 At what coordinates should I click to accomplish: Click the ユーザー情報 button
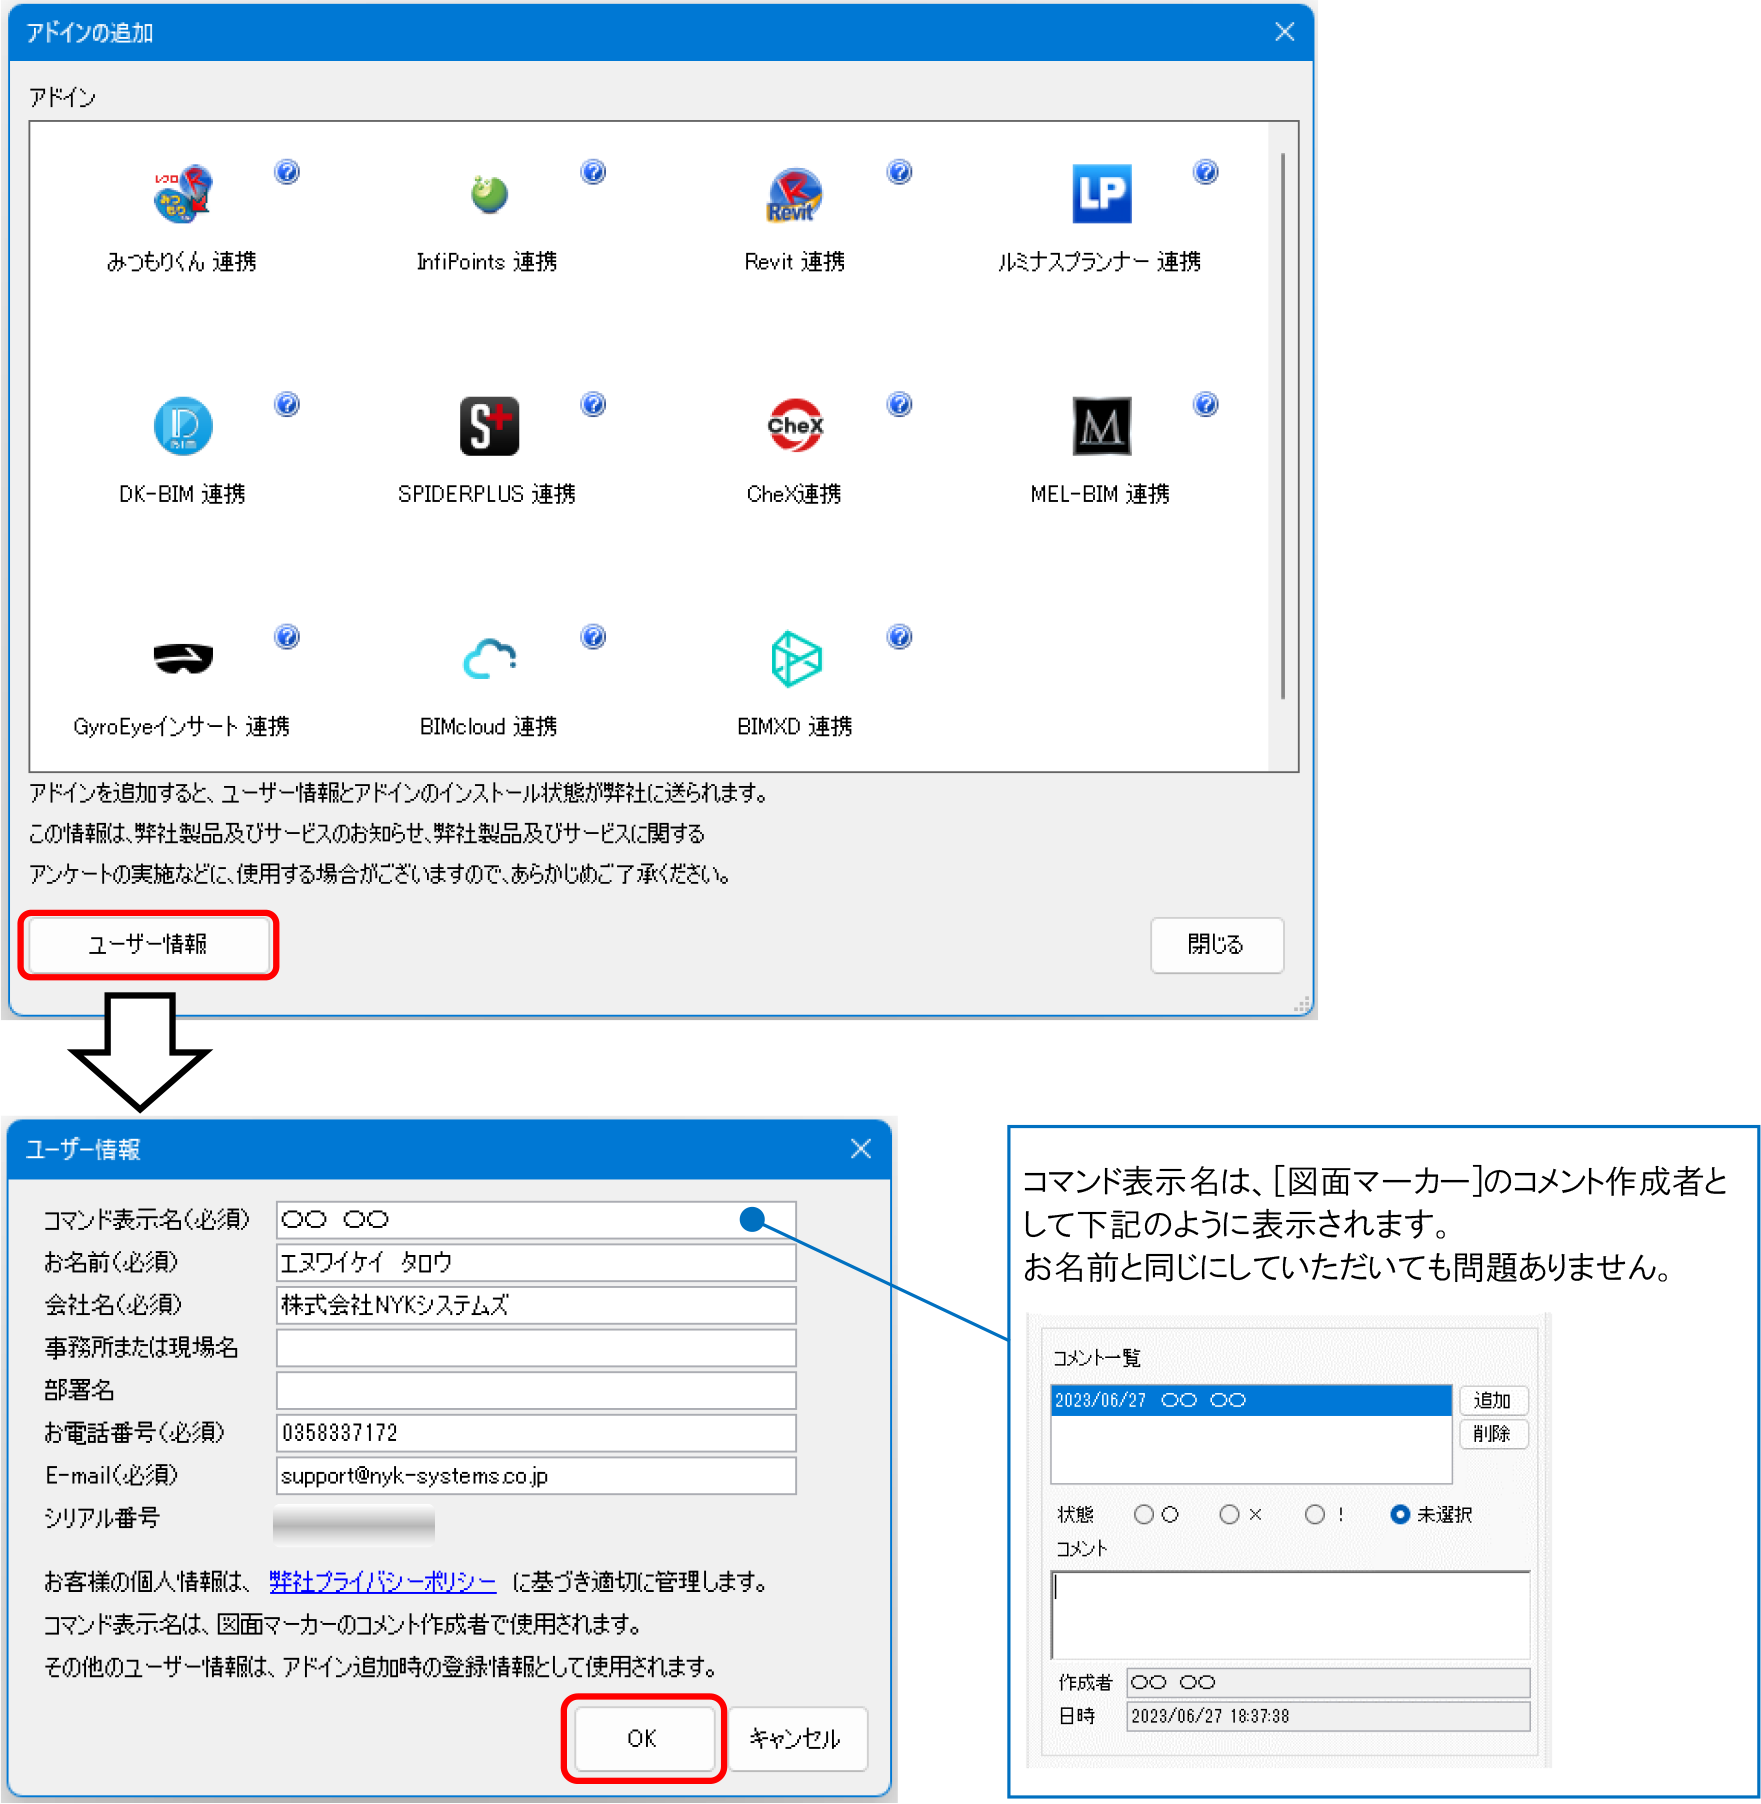[148, 945]
